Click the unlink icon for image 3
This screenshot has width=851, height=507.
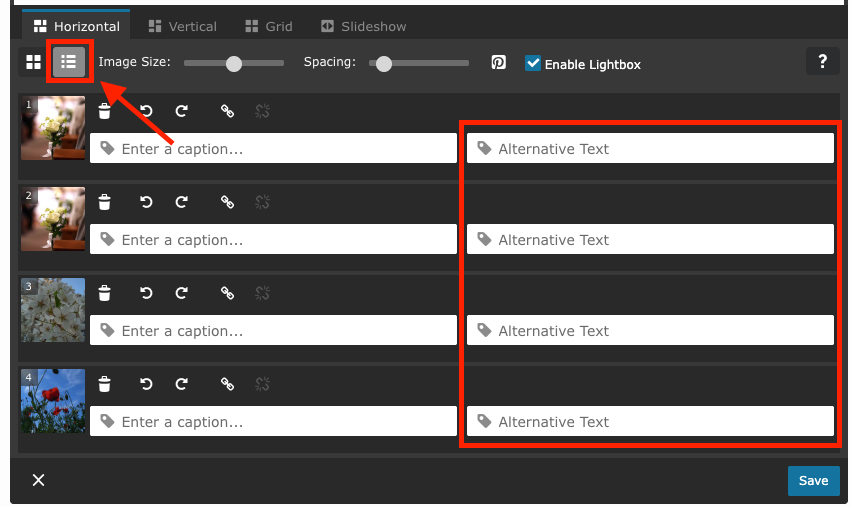[263, 293]
